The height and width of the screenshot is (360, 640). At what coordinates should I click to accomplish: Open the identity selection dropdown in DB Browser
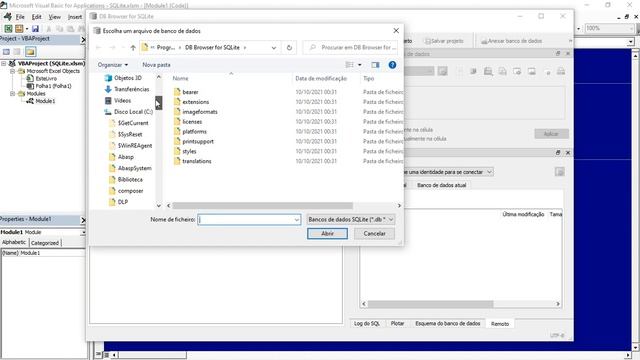(489, 172)
